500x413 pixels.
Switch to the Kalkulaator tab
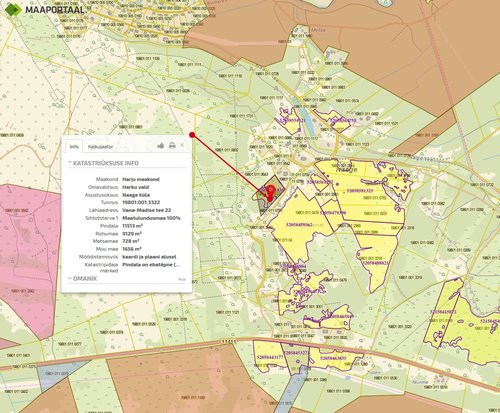pyautogui.click(x=100, y=147)
